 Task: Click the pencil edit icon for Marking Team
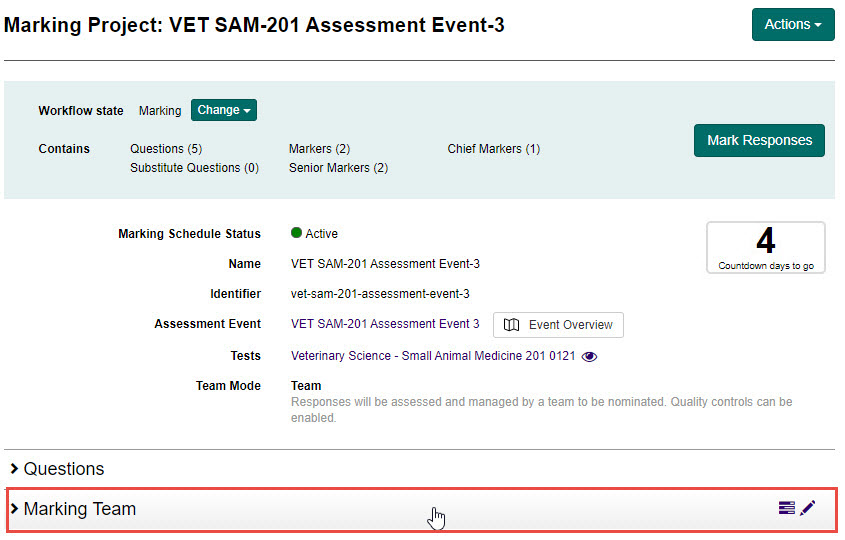tap(808, 508)
